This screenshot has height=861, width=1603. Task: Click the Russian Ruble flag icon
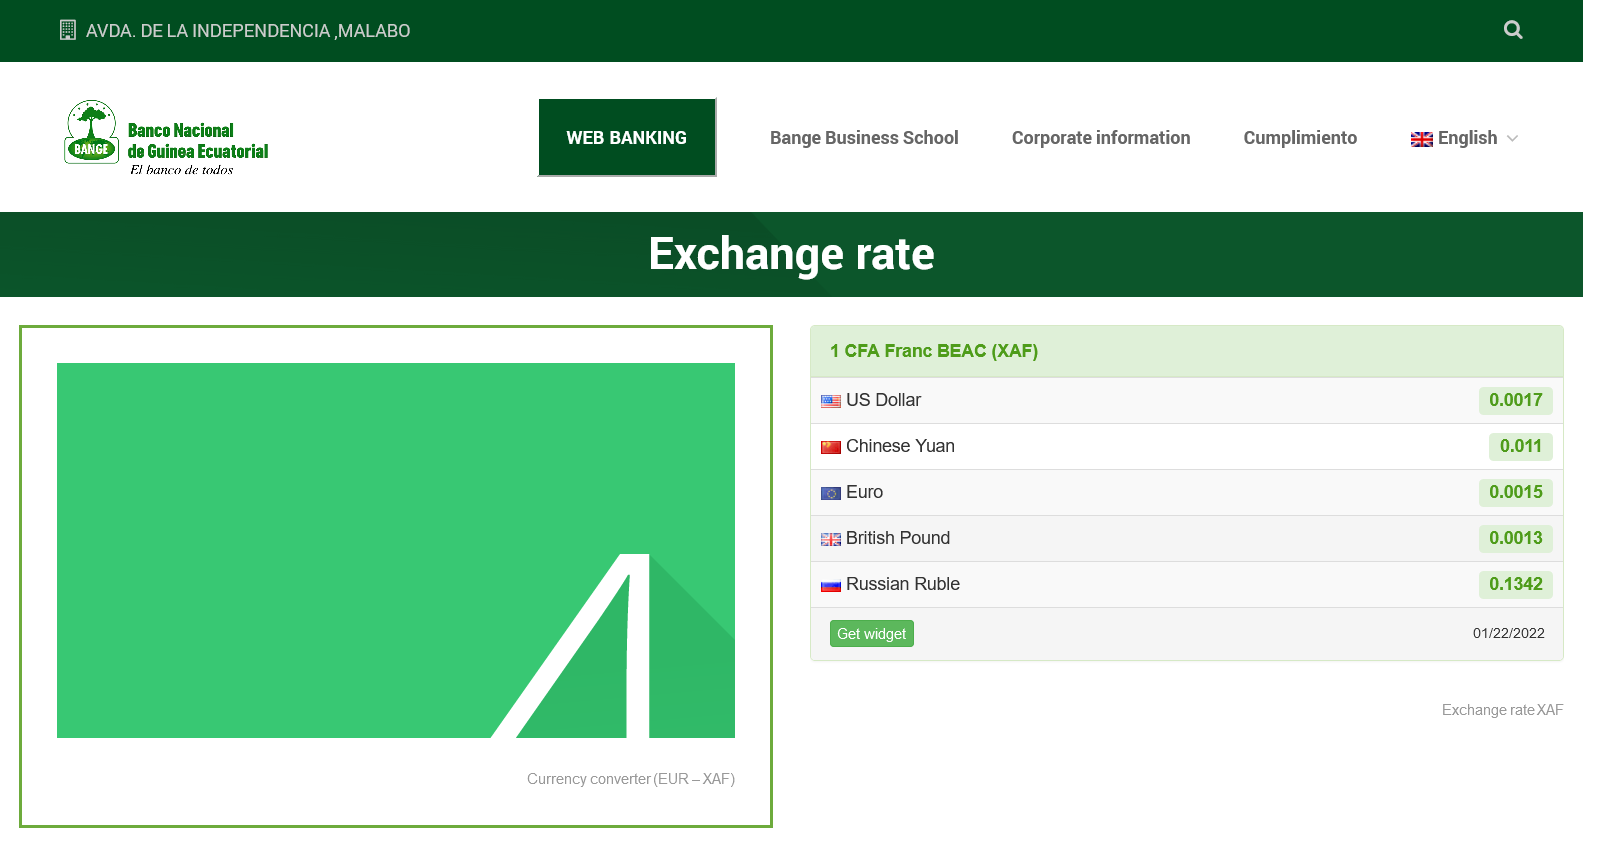pos(831,585)
